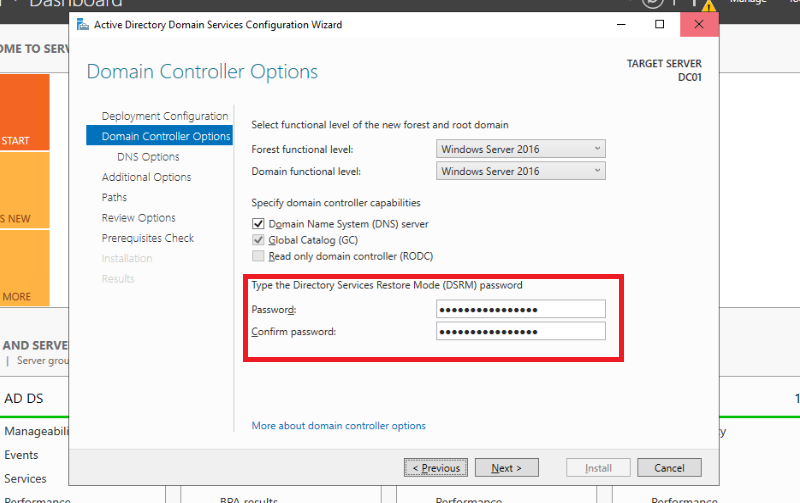Click the START tile in Server Manager
This screenshot has height=503, width=800.
24,112
